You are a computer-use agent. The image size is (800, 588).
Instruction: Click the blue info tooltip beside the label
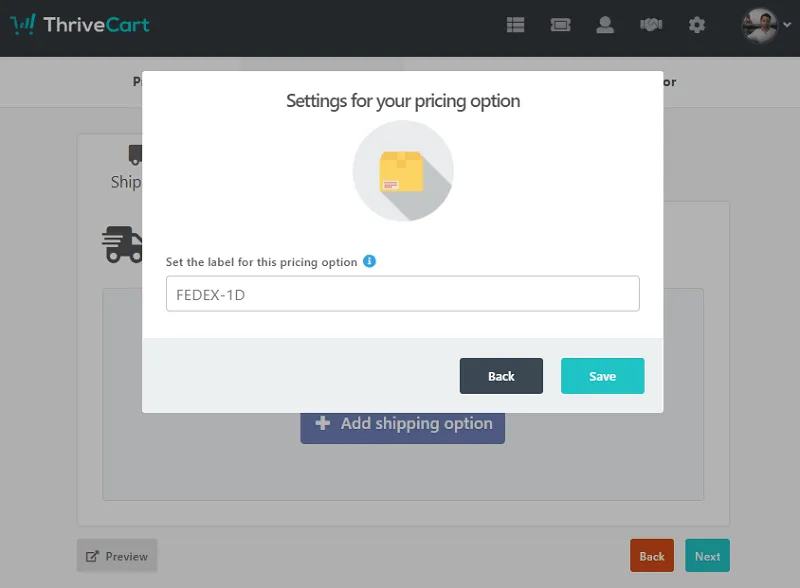370,261
